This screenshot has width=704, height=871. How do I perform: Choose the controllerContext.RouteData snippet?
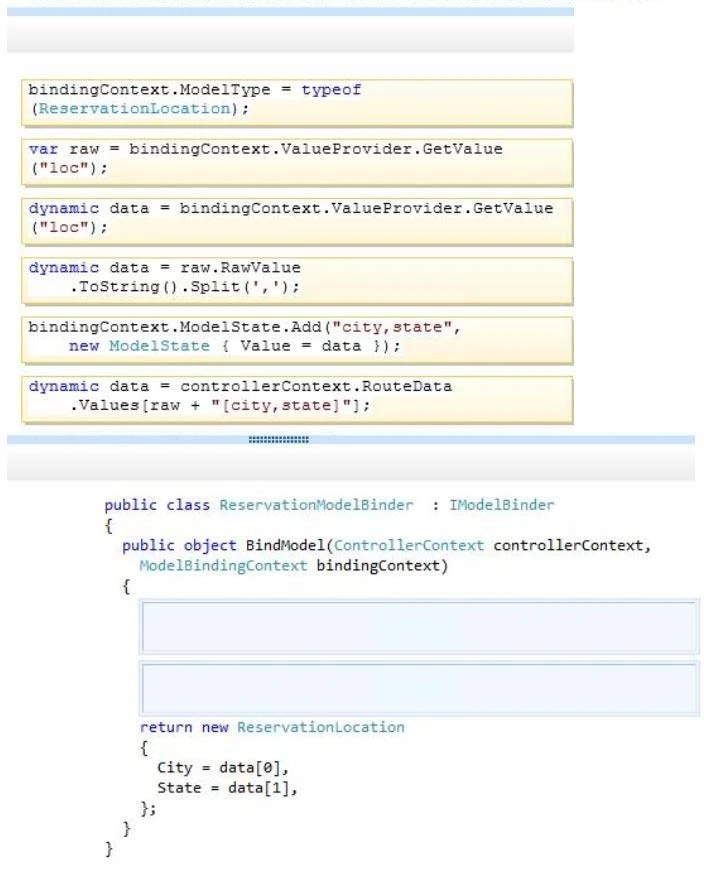[x=297, y=398]
